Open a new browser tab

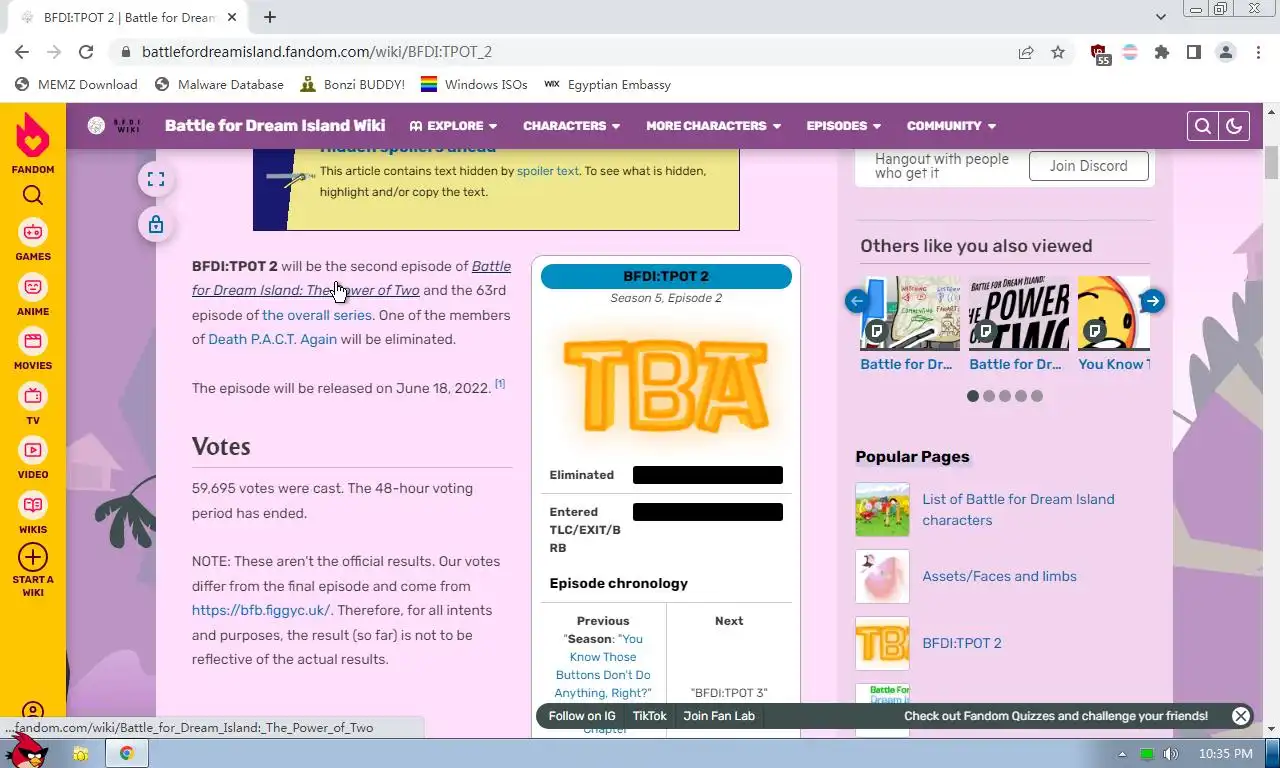pos(270,17)
